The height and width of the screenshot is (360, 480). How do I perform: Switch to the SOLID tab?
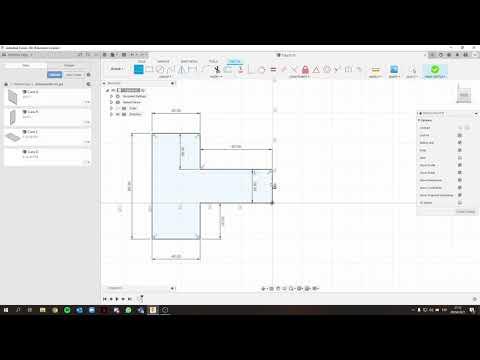tap(142, 61)
